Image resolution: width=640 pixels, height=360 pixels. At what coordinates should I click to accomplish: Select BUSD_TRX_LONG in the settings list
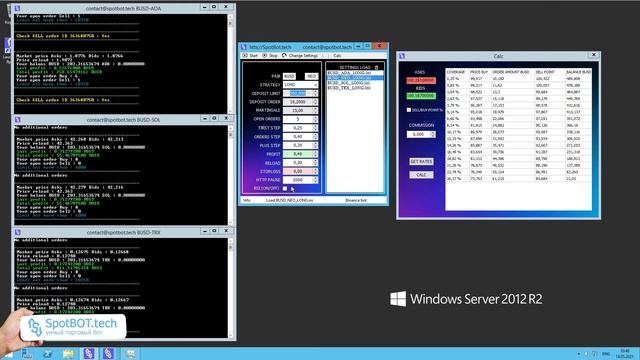point(355,87)
